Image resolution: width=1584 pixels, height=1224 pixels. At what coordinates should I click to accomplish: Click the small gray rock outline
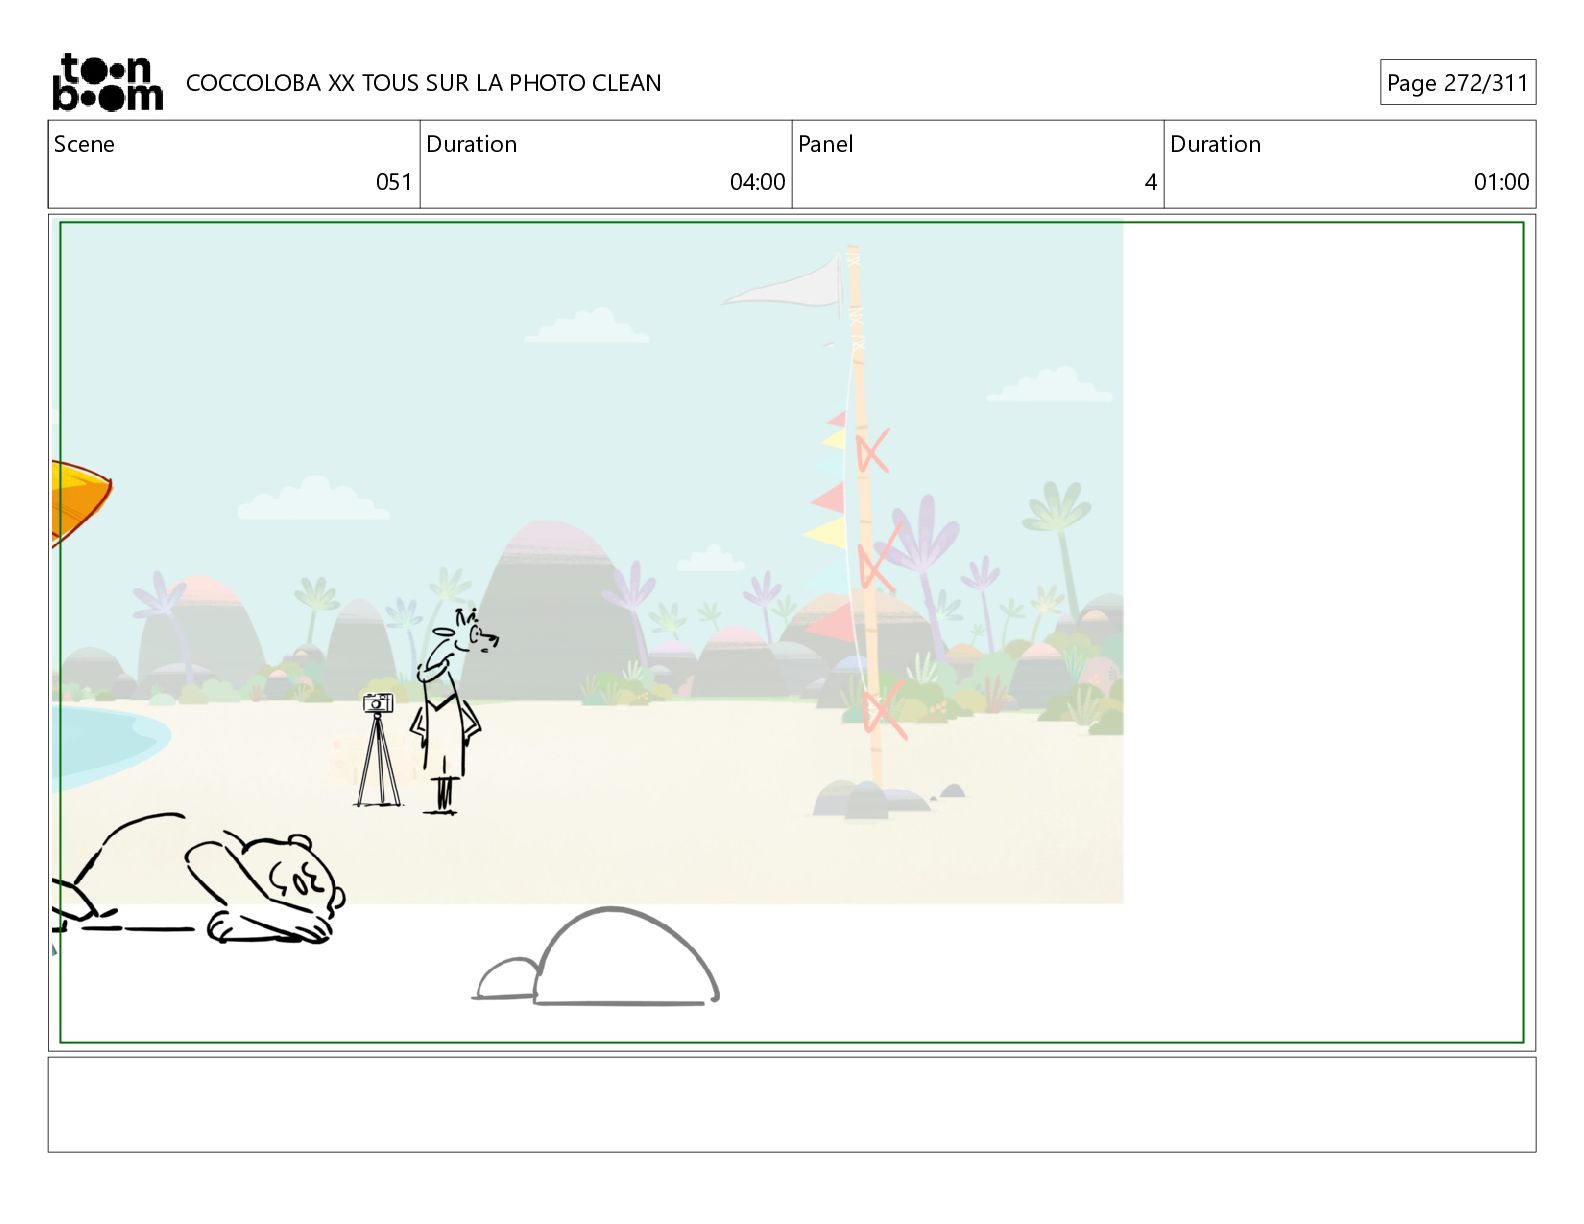pyautogui.click(x=507, y=978)
